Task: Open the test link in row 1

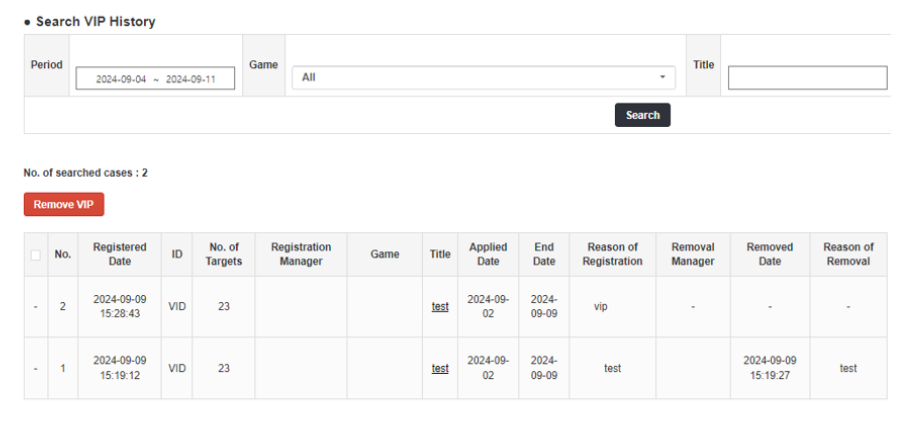Action: [440, 368]
